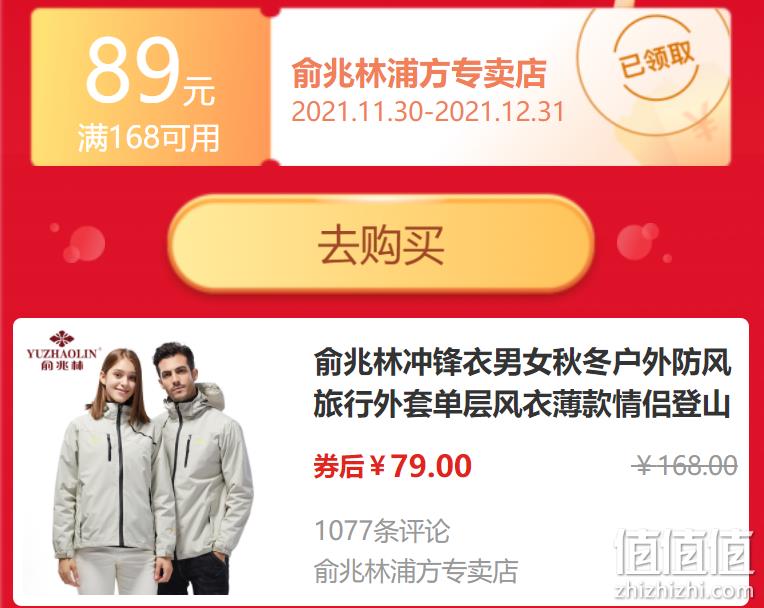The image size is (764, 608).
Task: Tap the 去购买 button
Action: 381,244
